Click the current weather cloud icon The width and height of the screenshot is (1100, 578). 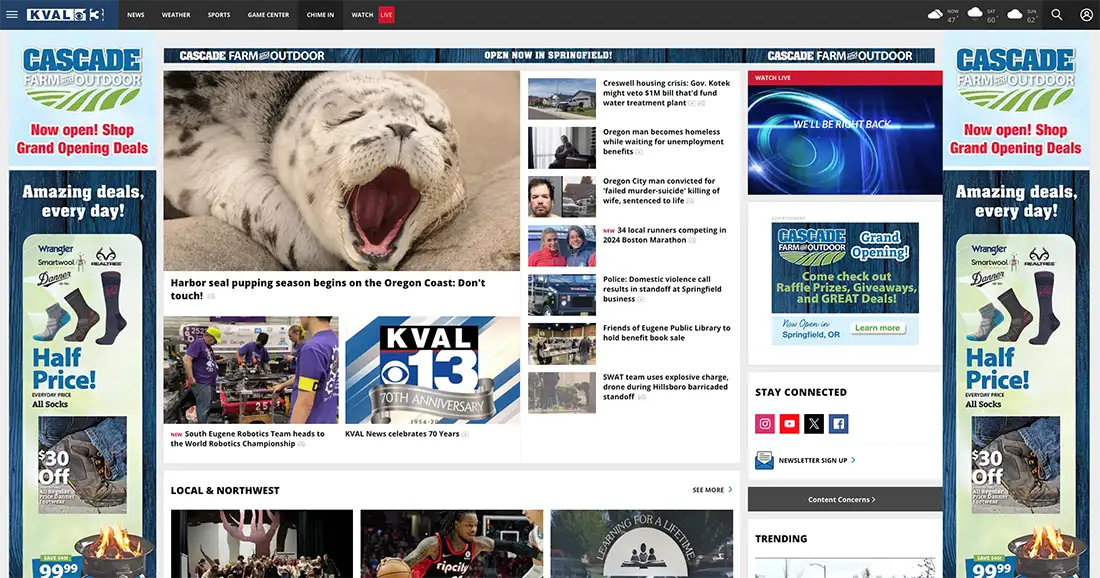click(x=935, y=14)
